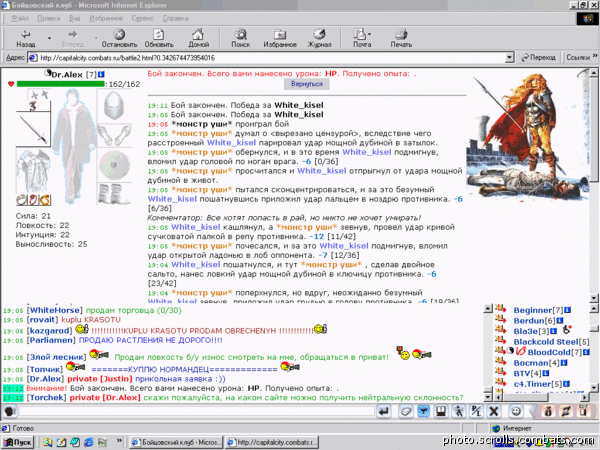Click info icon next to Dr.Alex [7]
The image size is (600, 450).
pos(101,74)
